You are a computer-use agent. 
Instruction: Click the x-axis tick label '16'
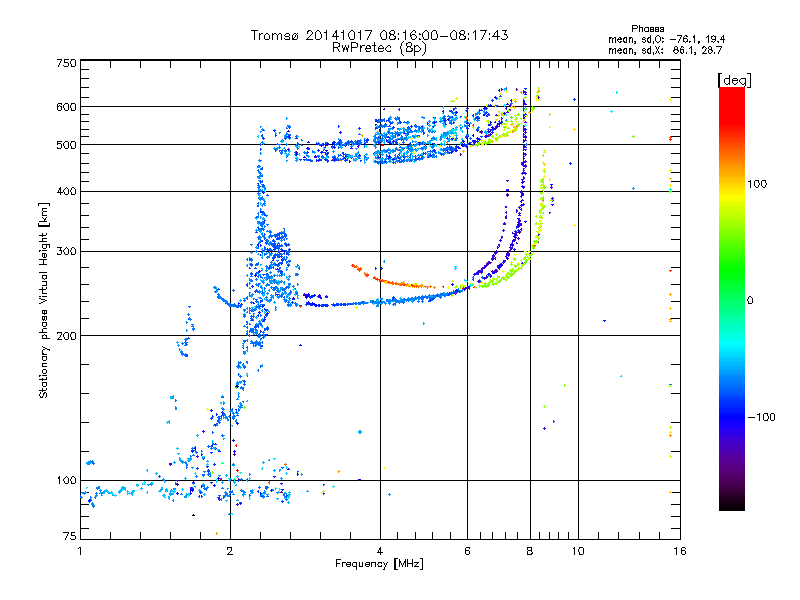[x=680, y=551]
